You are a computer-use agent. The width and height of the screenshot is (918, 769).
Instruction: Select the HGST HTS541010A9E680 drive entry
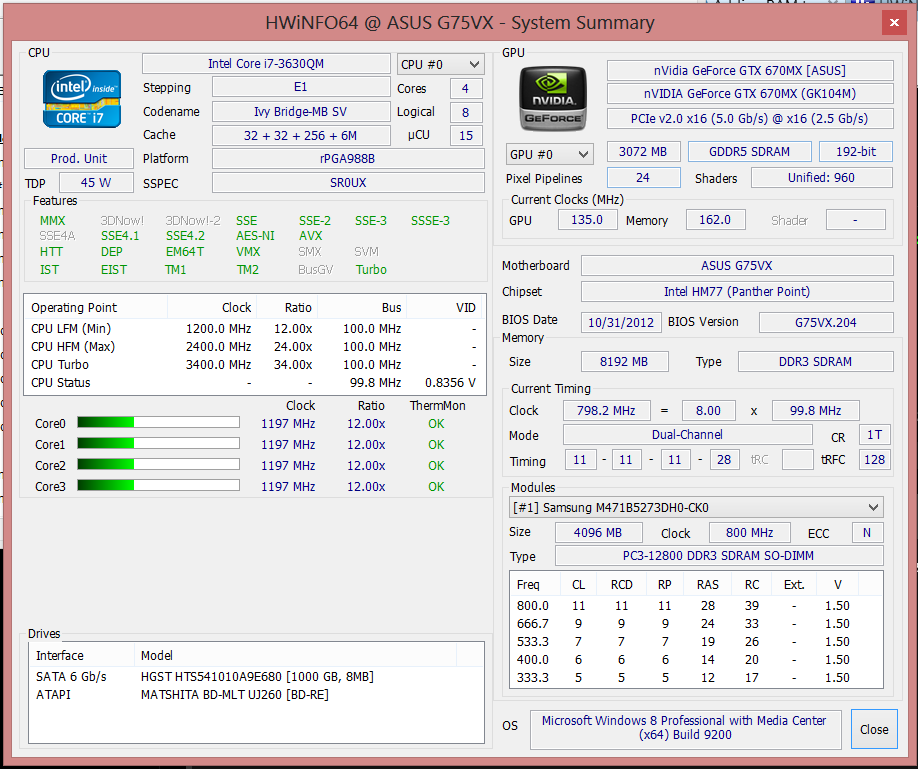coord(256,677)
